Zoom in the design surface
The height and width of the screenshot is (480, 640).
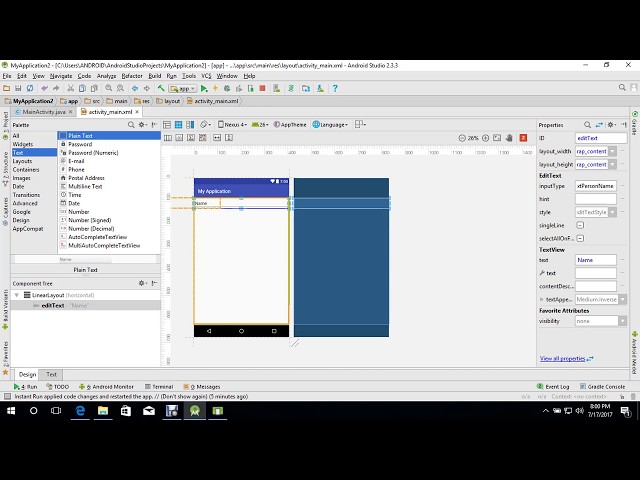[x=485, y=138]
